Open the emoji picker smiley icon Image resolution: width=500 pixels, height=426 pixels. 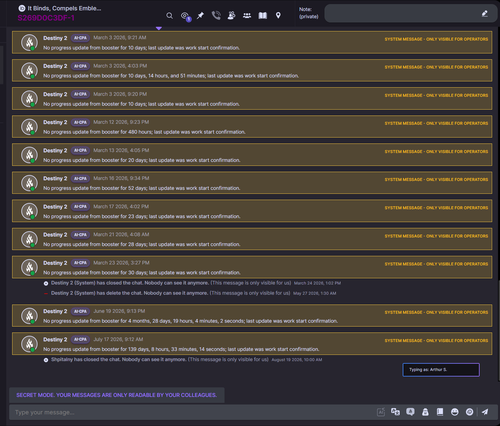455,412
